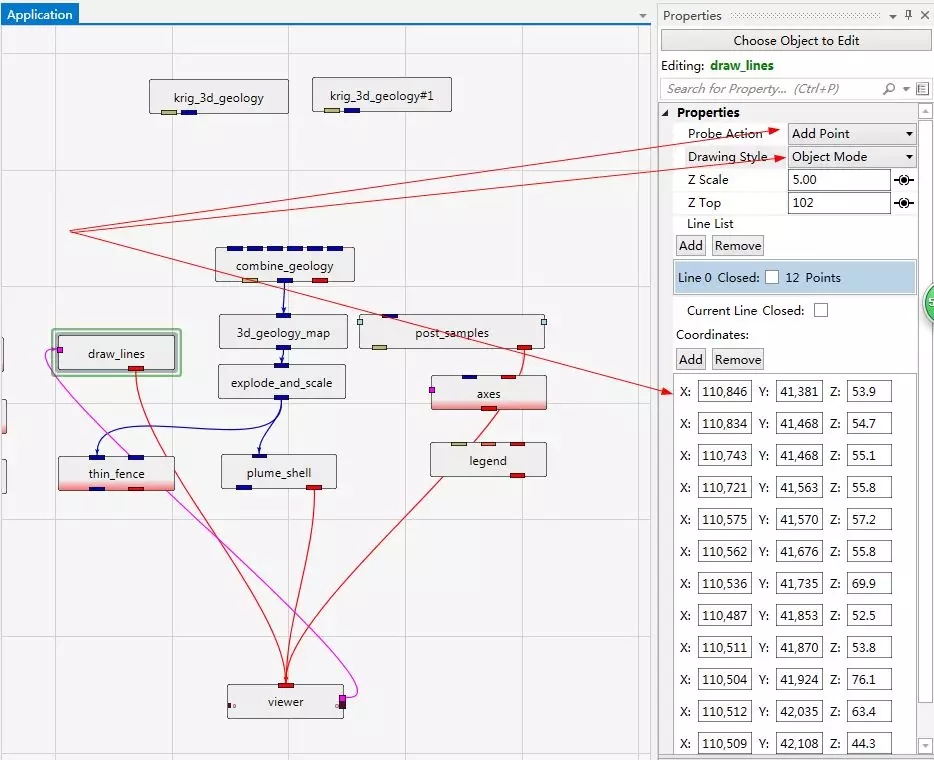Click the red input port atop viewer
This screenshot has height=760, width=934.
click(286, 685)
